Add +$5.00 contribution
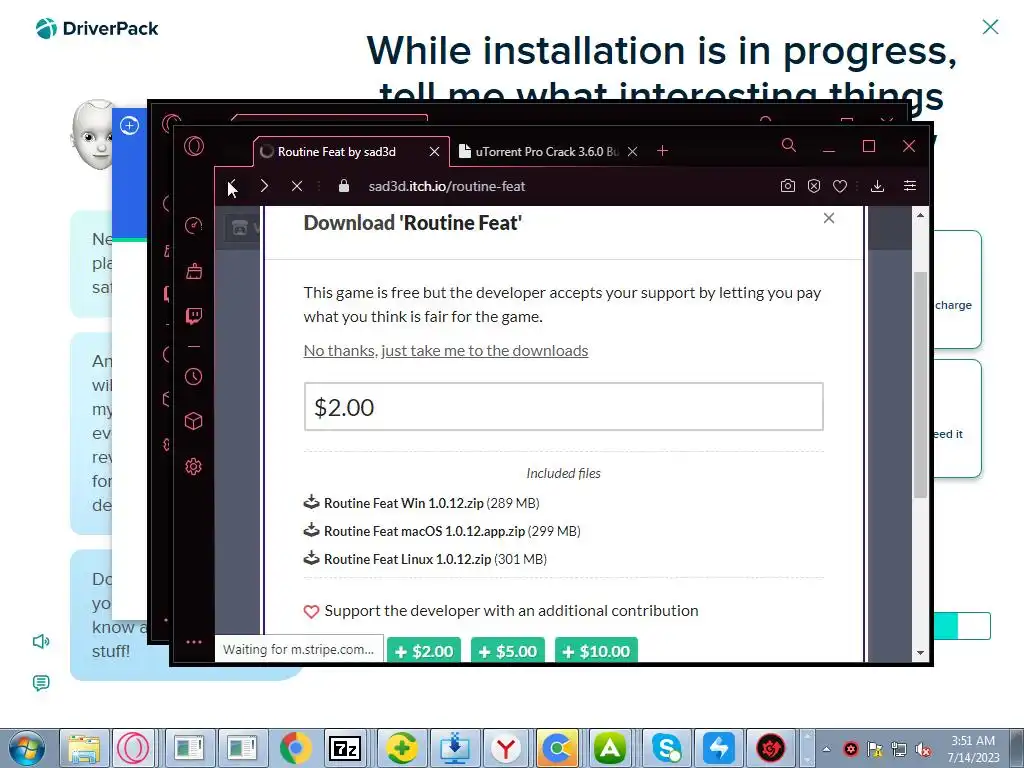This screenshot has height=768, width=1024. click(507, 650)
